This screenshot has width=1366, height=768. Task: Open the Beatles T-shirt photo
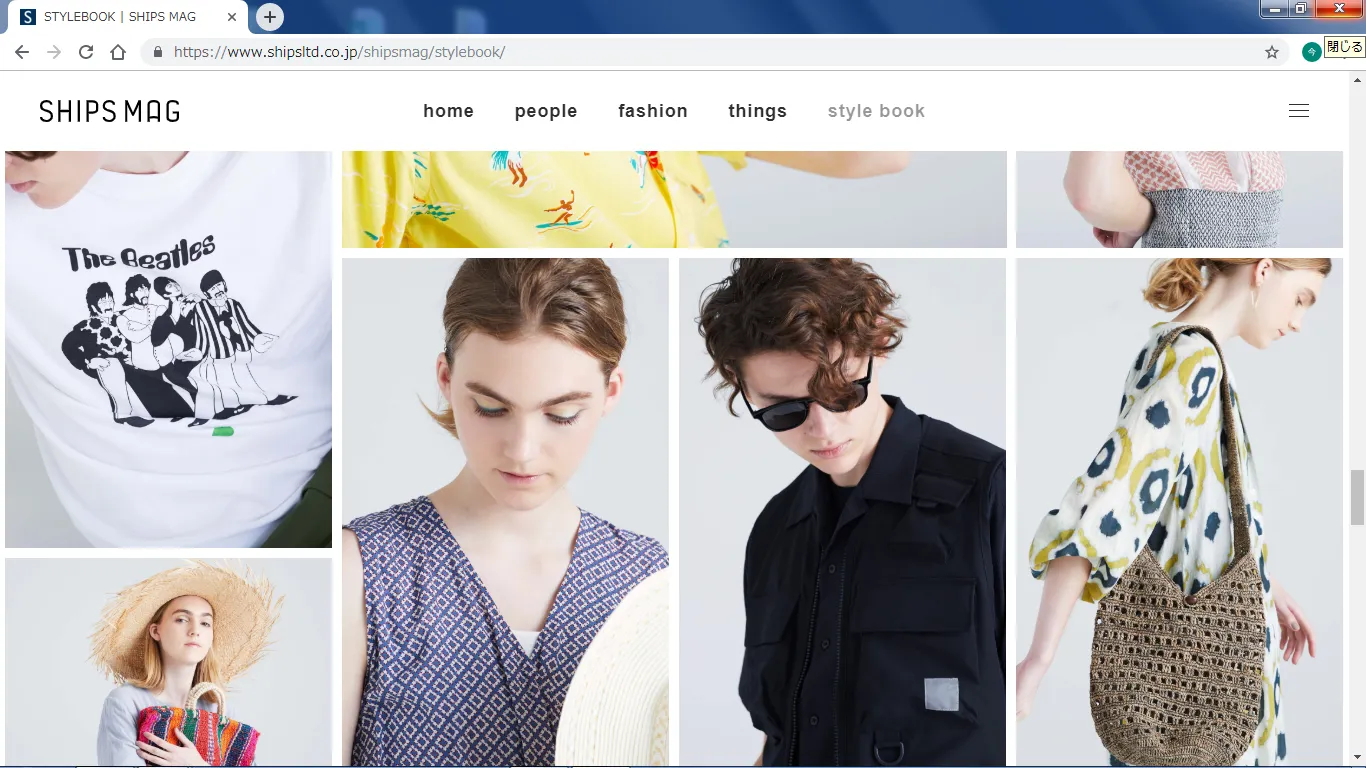[168, 349]
